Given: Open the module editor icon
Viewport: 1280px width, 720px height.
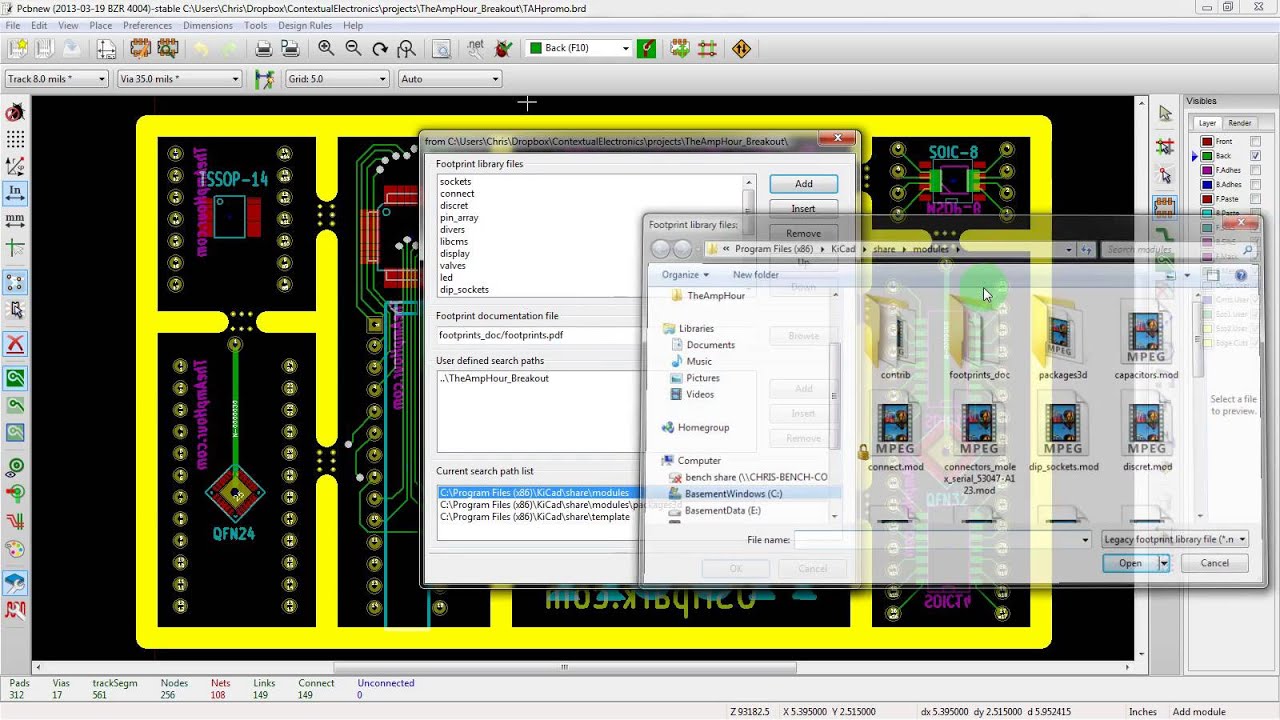Looking at the screenshot, I should (139, 48).
